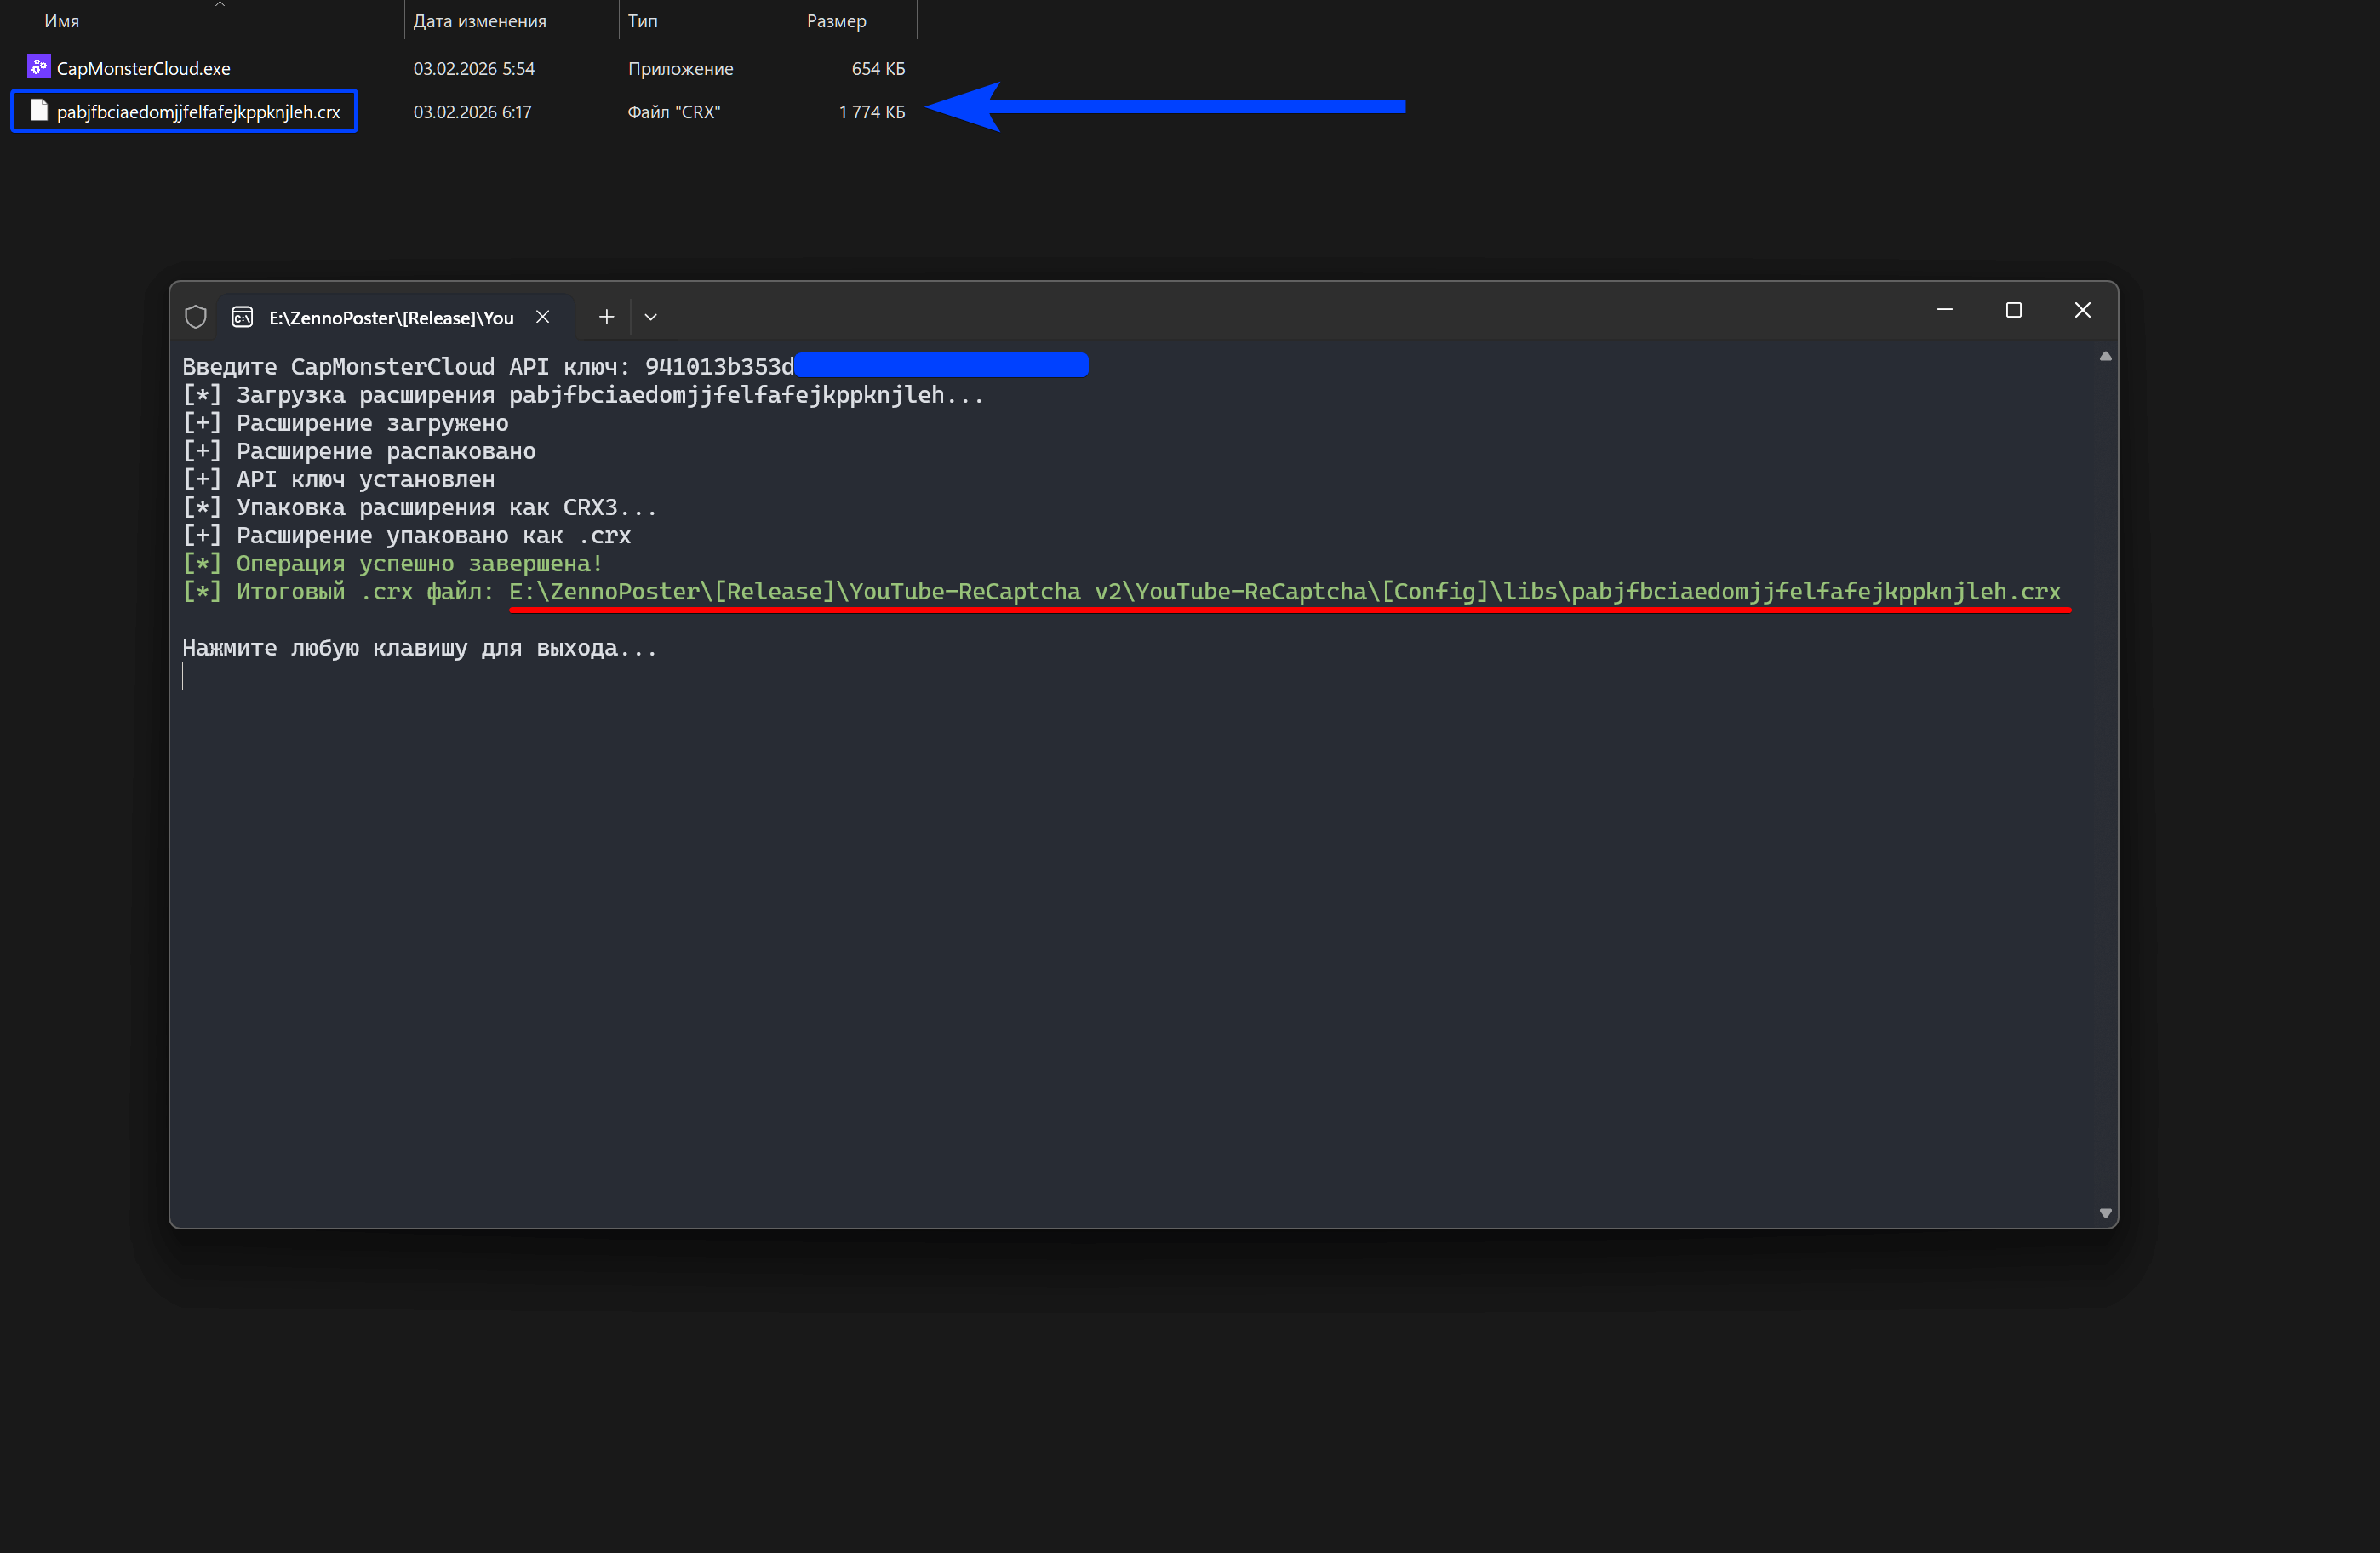Viewport: 2380px width, 1553px height.
Task: Click the terminal input cursor line
Action: pyautogui.click(x=185, y=676)
